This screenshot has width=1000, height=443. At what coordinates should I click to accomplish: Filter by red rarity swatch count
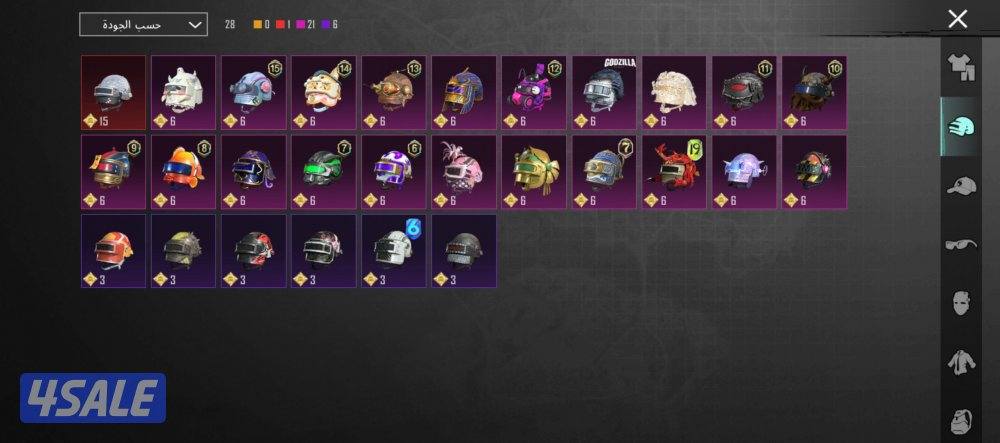[x=284, y=25]
